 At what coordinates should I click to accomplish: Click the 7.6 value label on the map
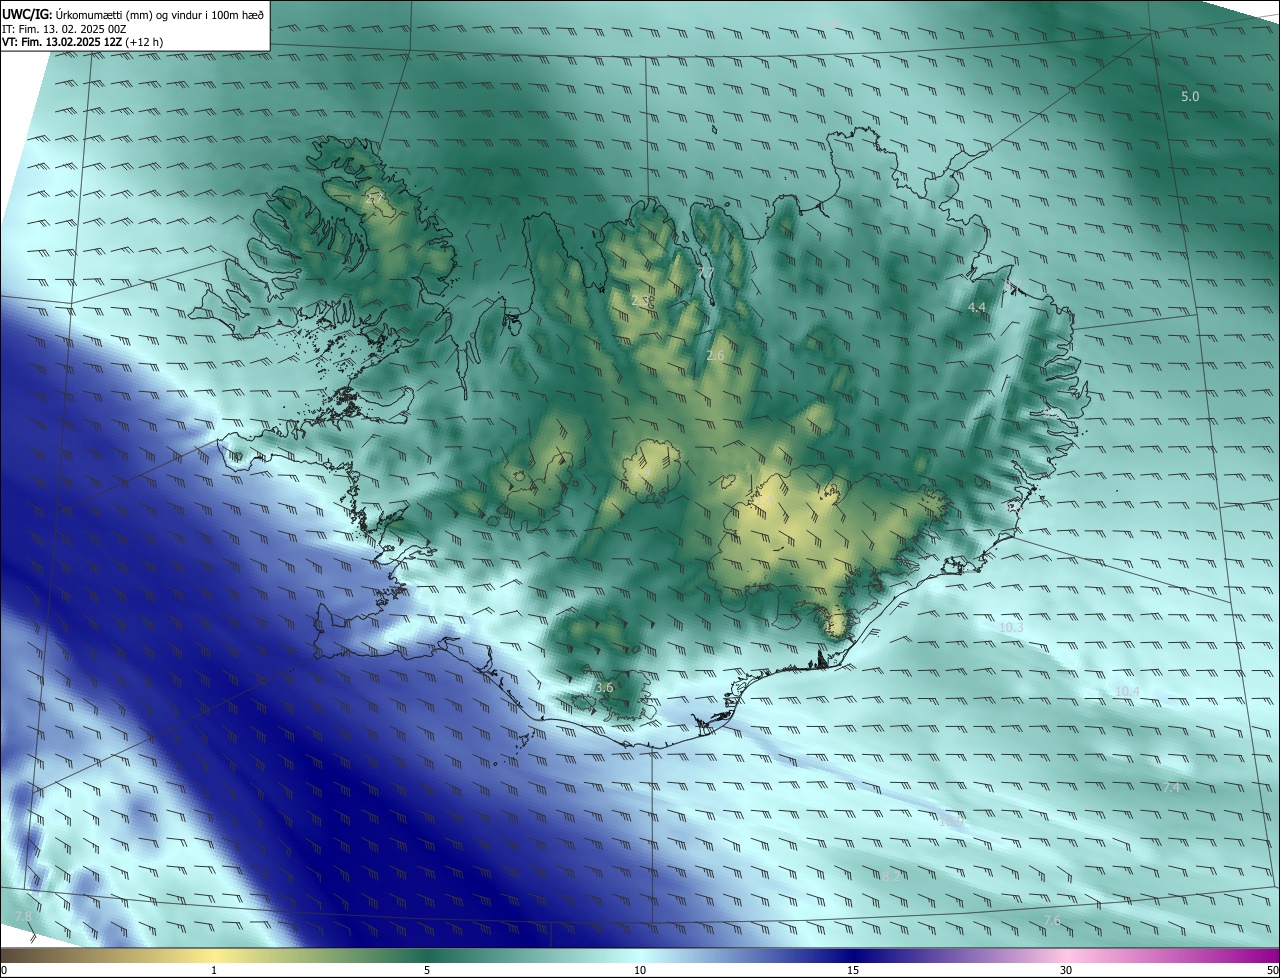pyautogui.click(x=1052, y=920)
